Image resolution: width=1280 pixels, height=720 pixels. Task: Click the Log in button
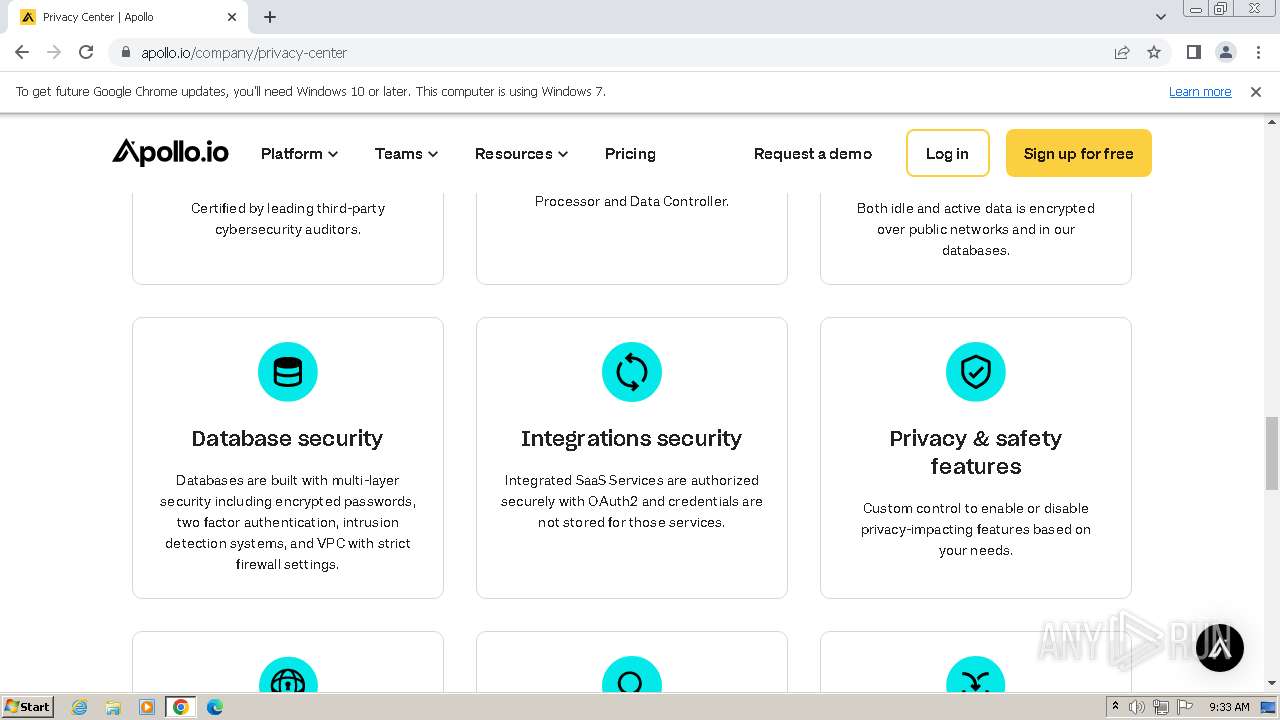point(947,153)
